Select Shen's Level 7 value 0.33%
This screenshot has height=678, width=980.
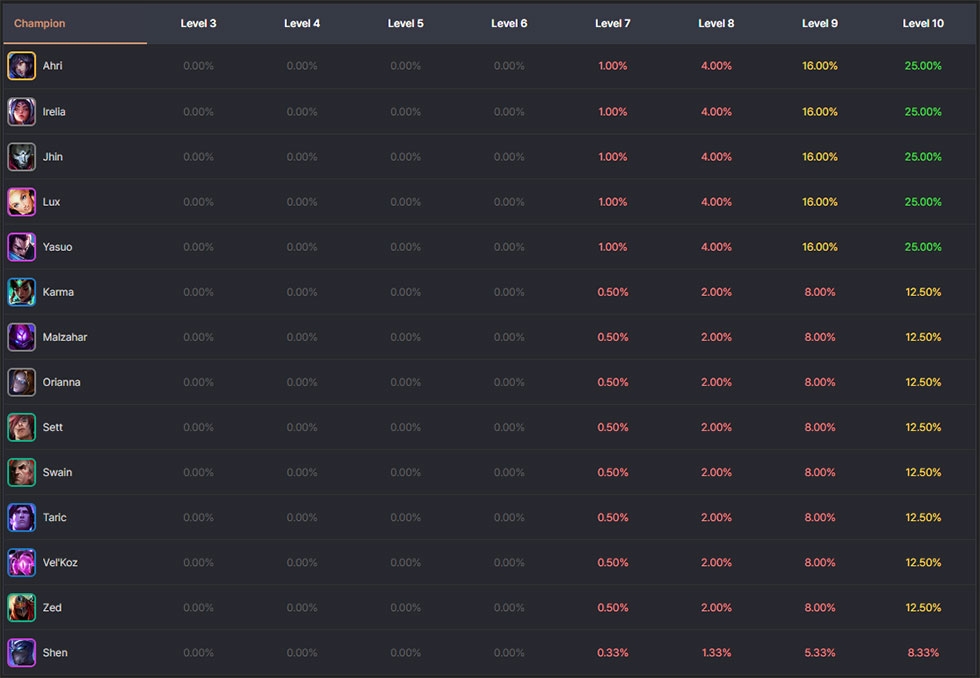tap(612, 652)
